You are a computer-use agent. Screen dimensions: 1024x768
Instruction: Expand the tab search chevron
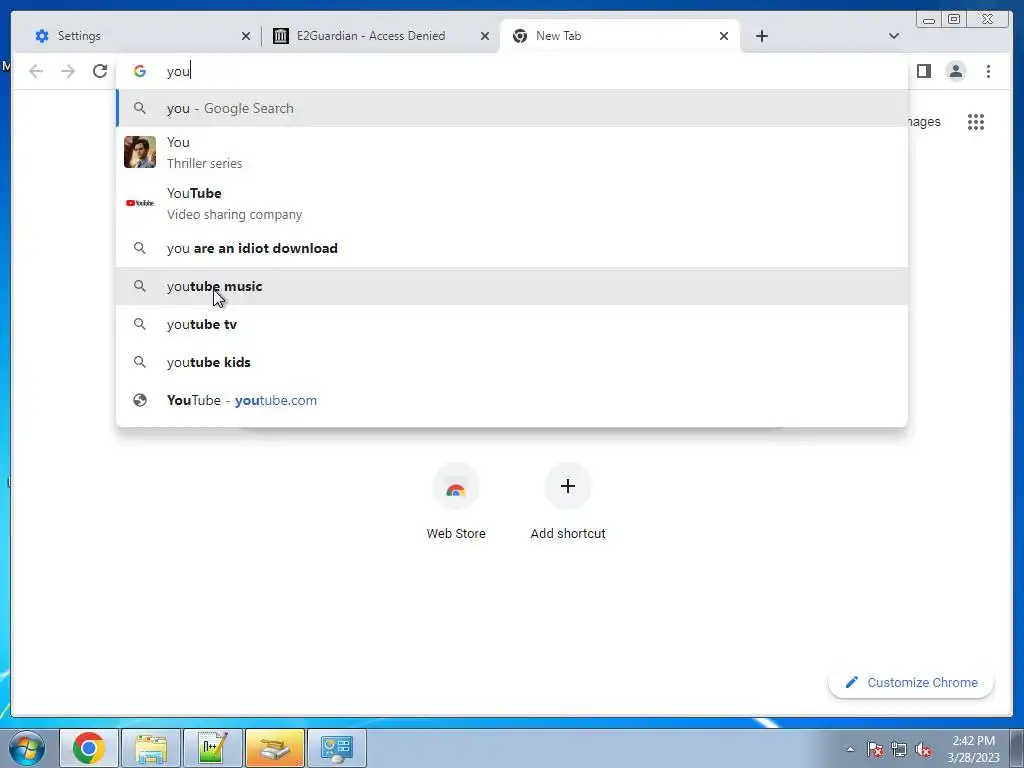click(x=894, y=36)
